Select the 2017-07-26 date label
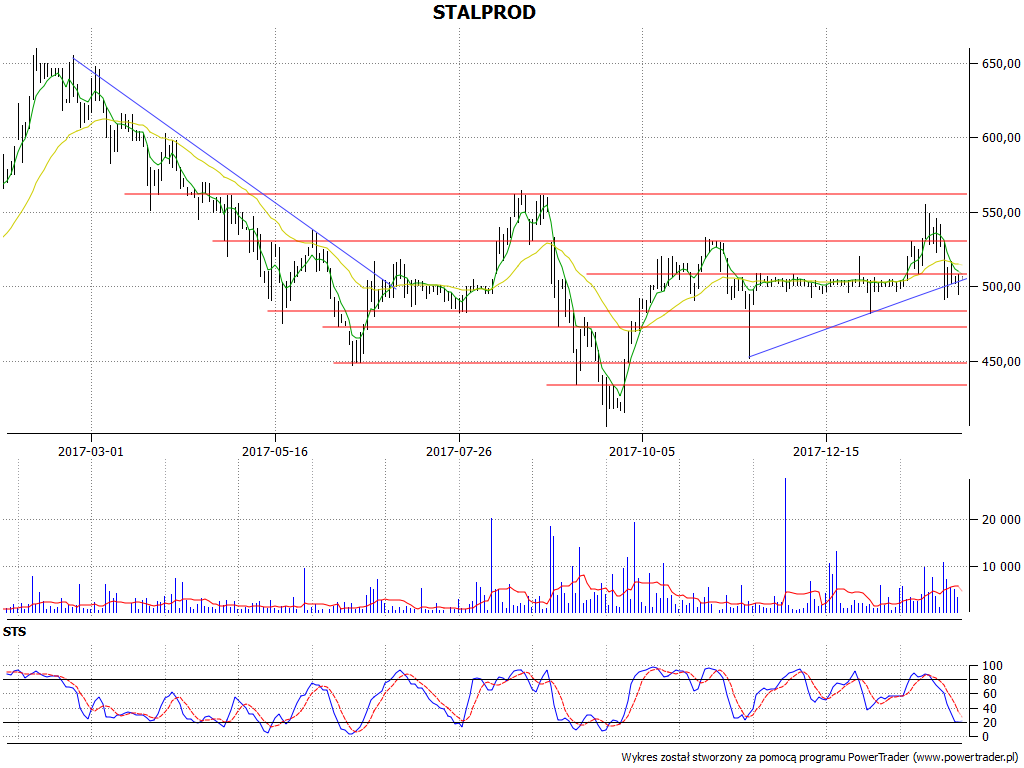Viewport: 1024px width, 768px height. [458, 451]
